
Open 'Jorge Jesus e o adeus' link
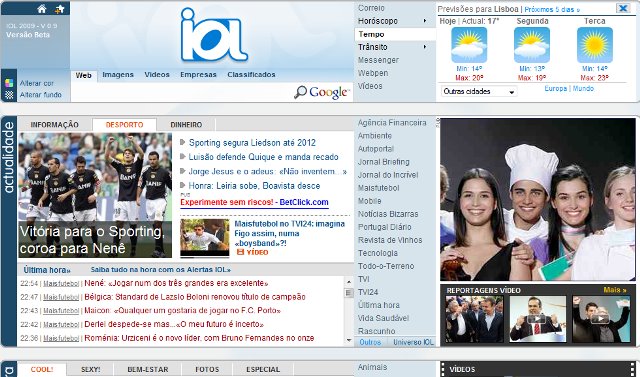(x=267, y=171)
